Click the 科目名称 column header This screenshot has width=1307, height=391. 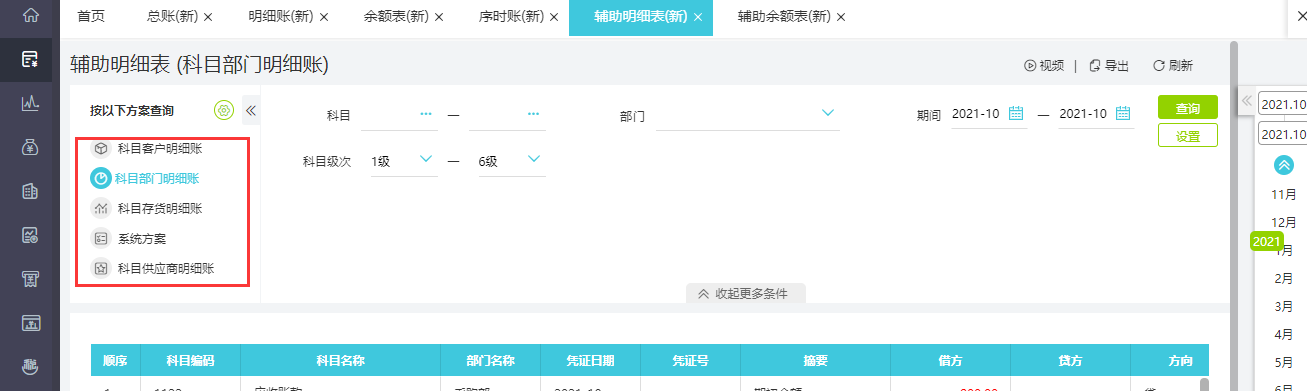[x=341, y=360]
